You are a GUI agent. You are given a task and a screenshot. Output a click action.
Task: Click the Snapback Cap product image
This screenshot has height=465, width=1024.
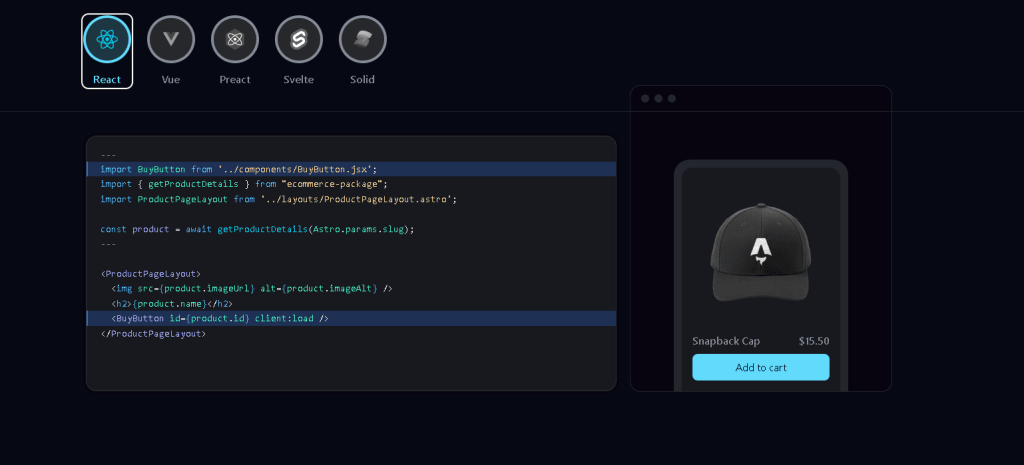(x=760, y=252)
